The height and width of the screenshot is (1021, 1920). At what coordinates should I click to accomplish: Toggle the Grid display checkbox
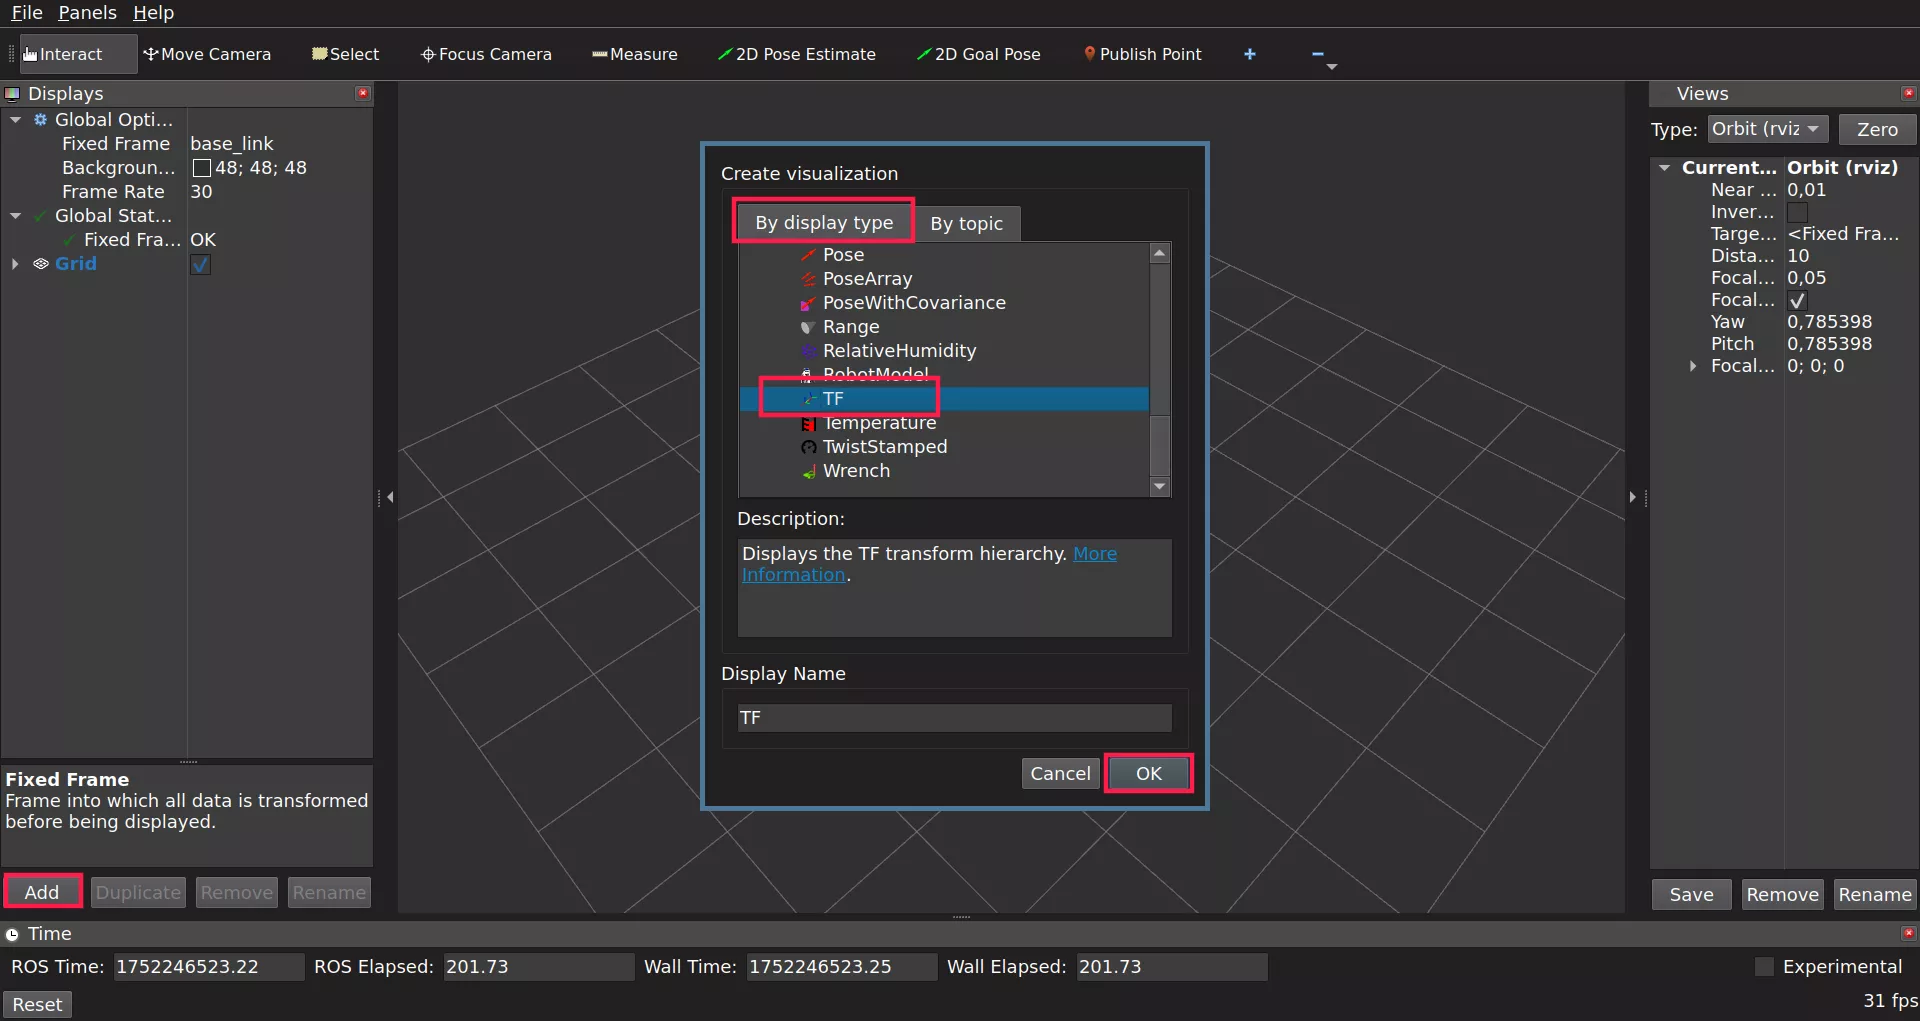[201, 265]
